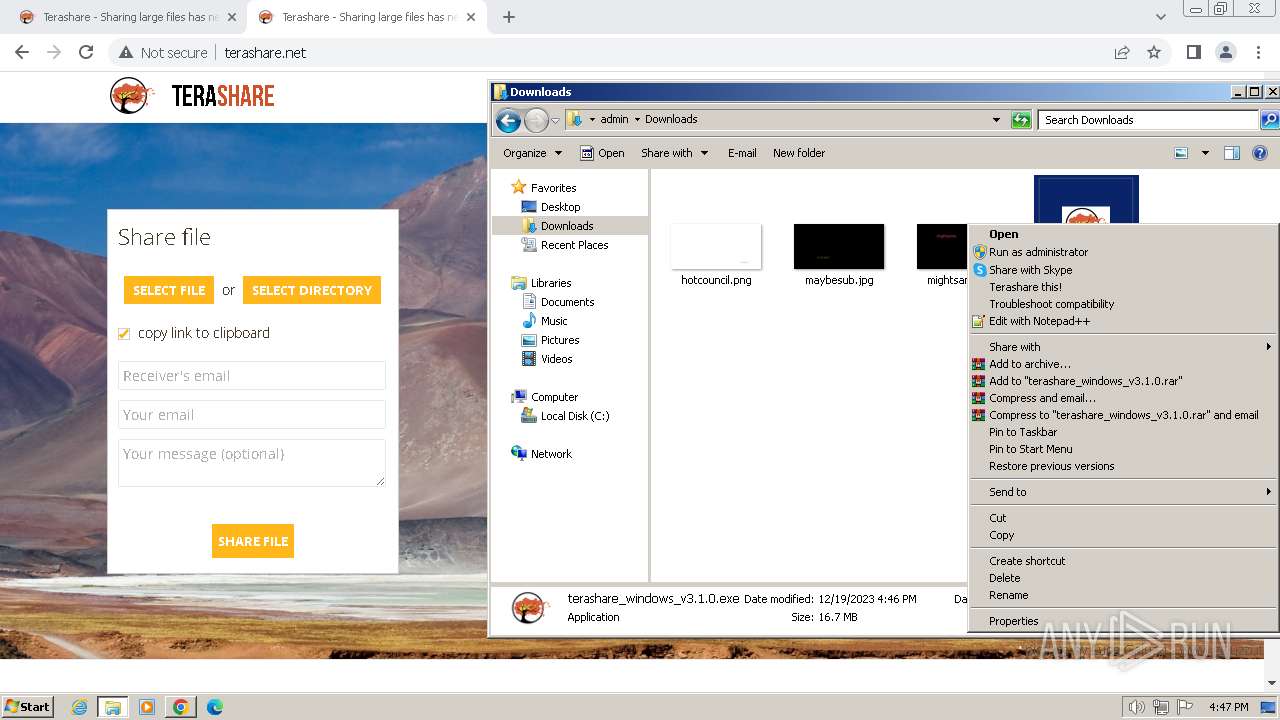Image resolution: width=1280 pixels, height=720 pixels.
Task: Select Desktop in Favorites
Action: [x=560, y=207]
